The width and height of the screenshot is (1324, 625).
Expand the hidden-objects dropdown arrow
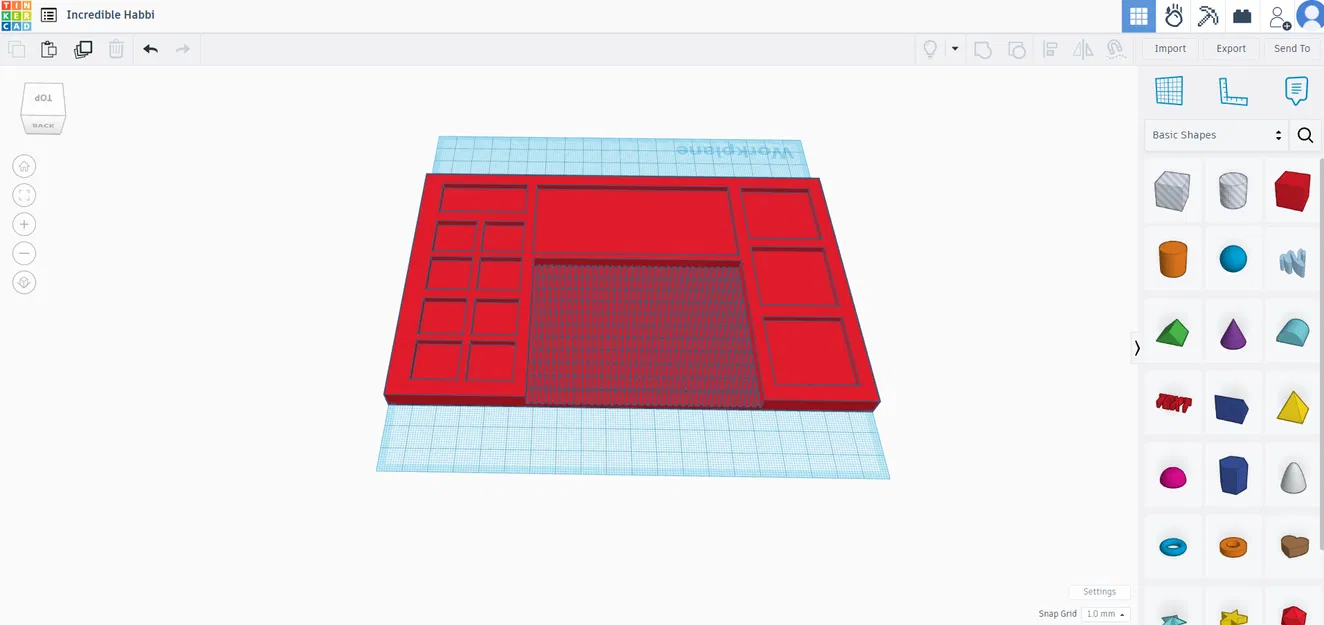tap(955, 48)
